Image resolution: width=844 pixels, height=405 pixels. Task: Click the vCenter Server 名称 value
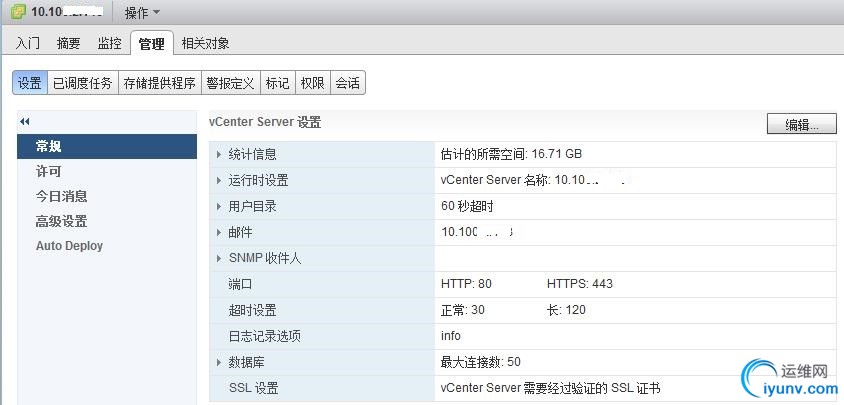(533, 180)
